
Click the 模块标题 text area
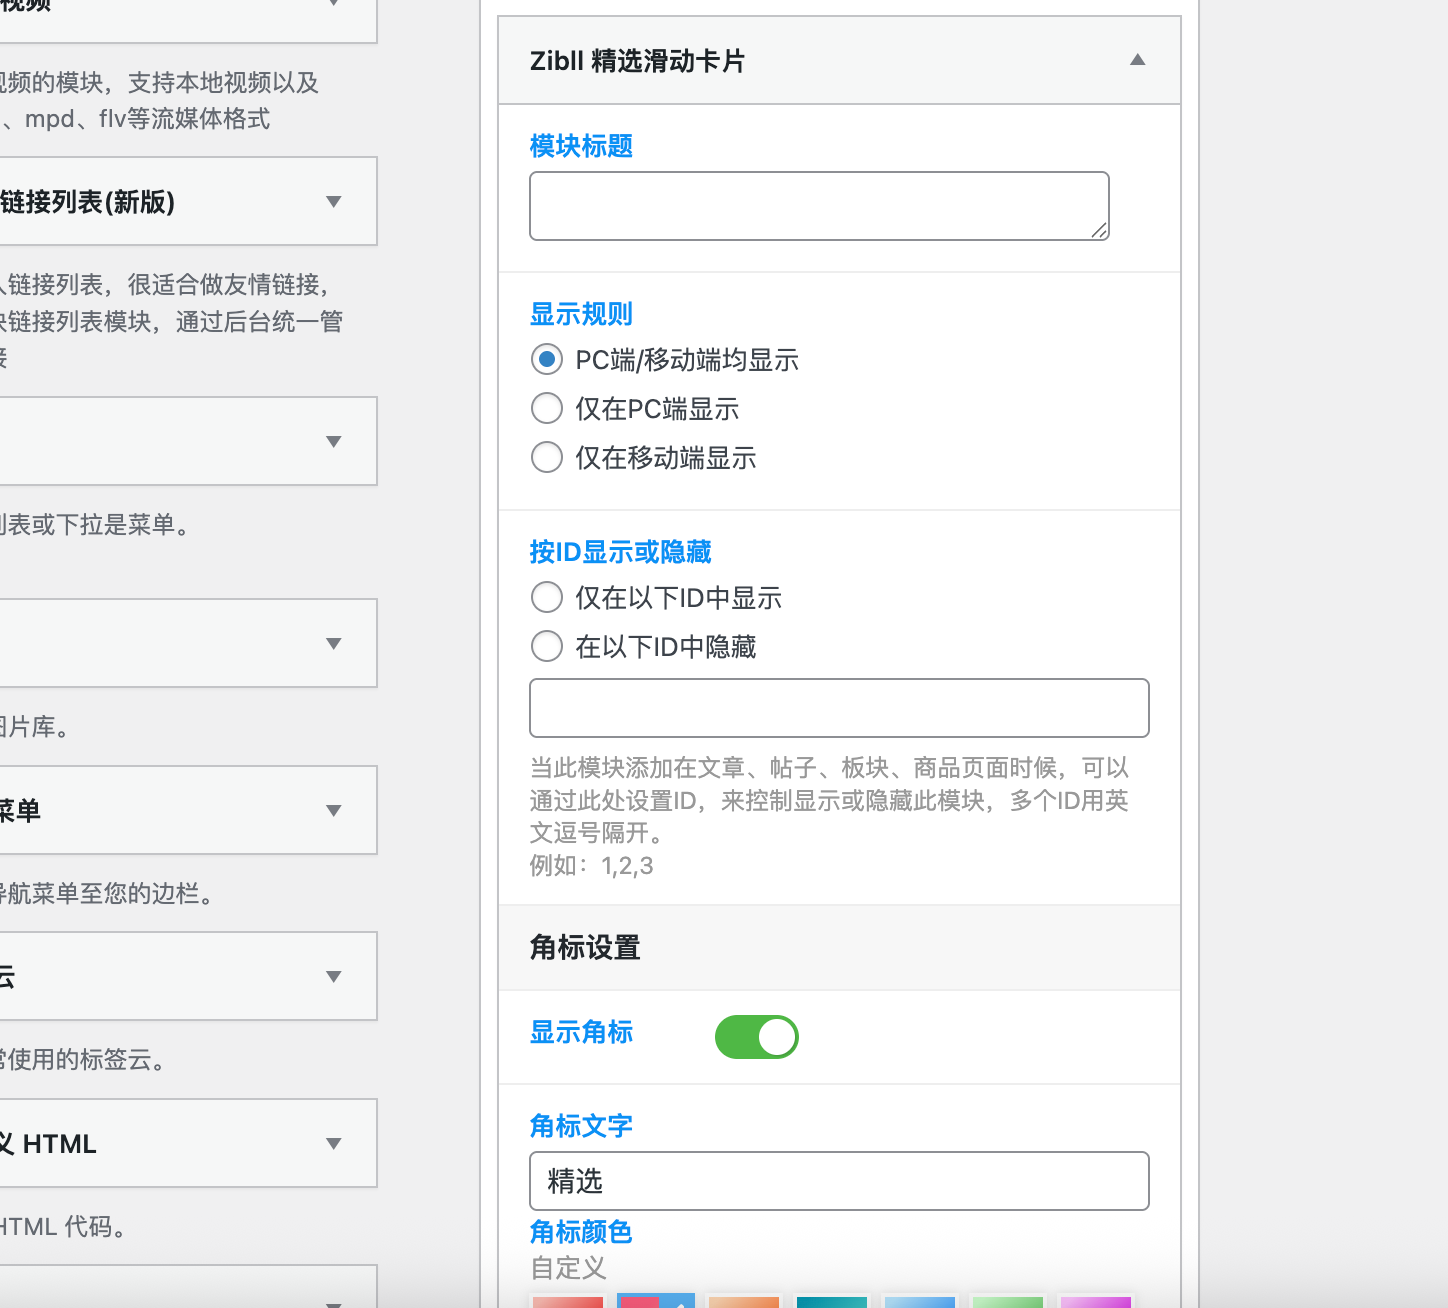tap(818, 205)
